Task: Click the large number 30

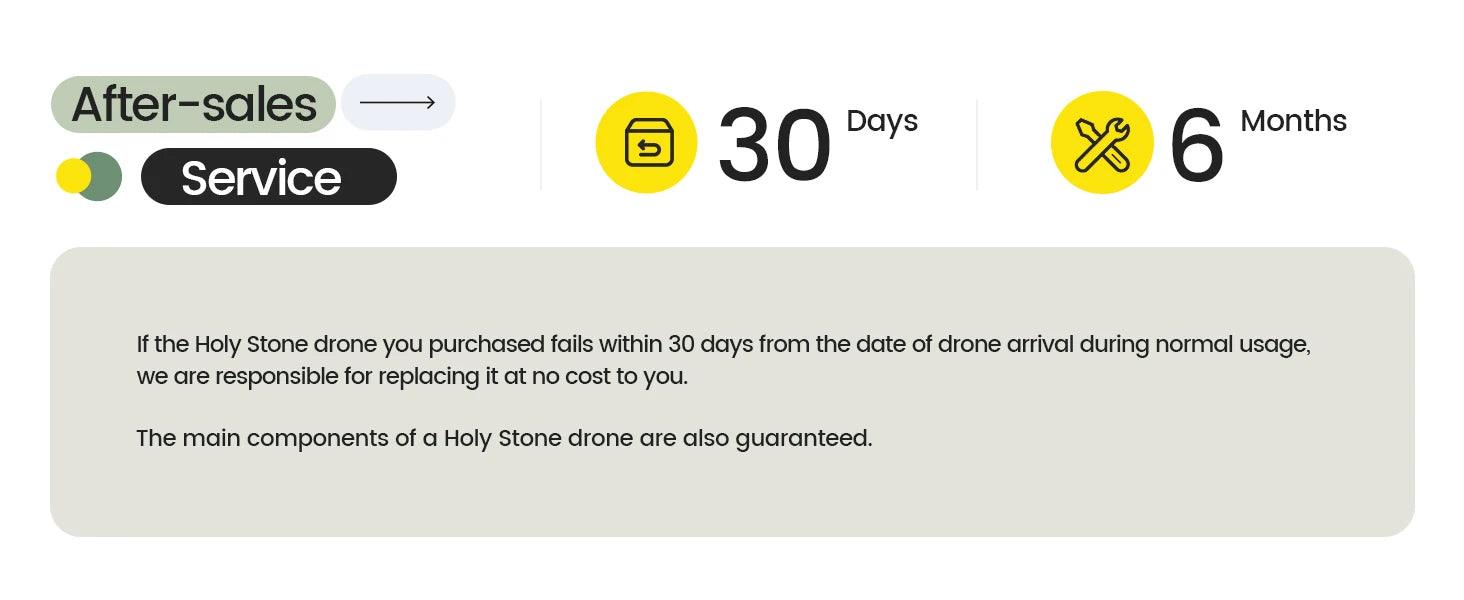Action: pyautogui.click(x=774, y=147)
